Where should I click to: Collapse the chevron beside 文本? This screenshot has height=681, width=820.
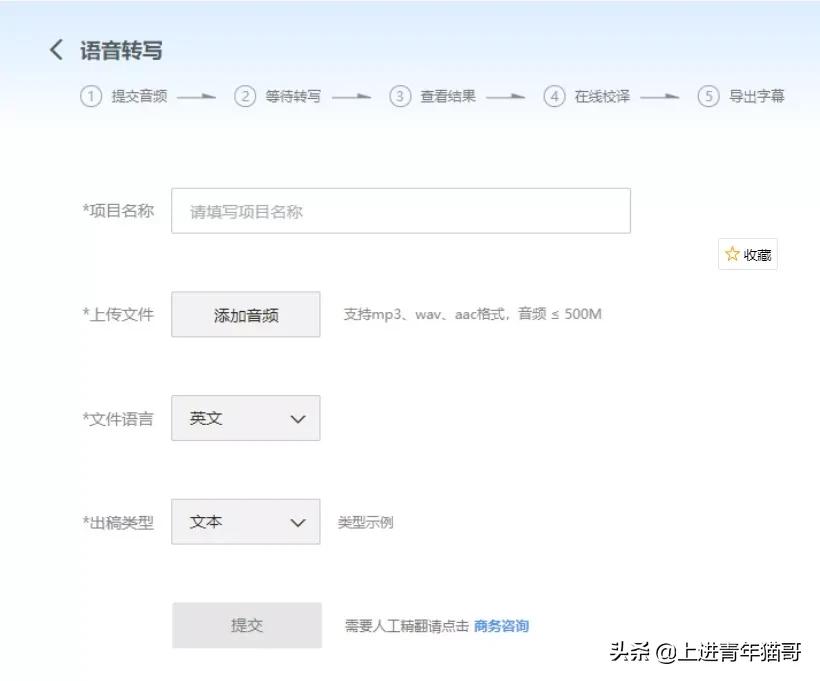tap(296, 522)
